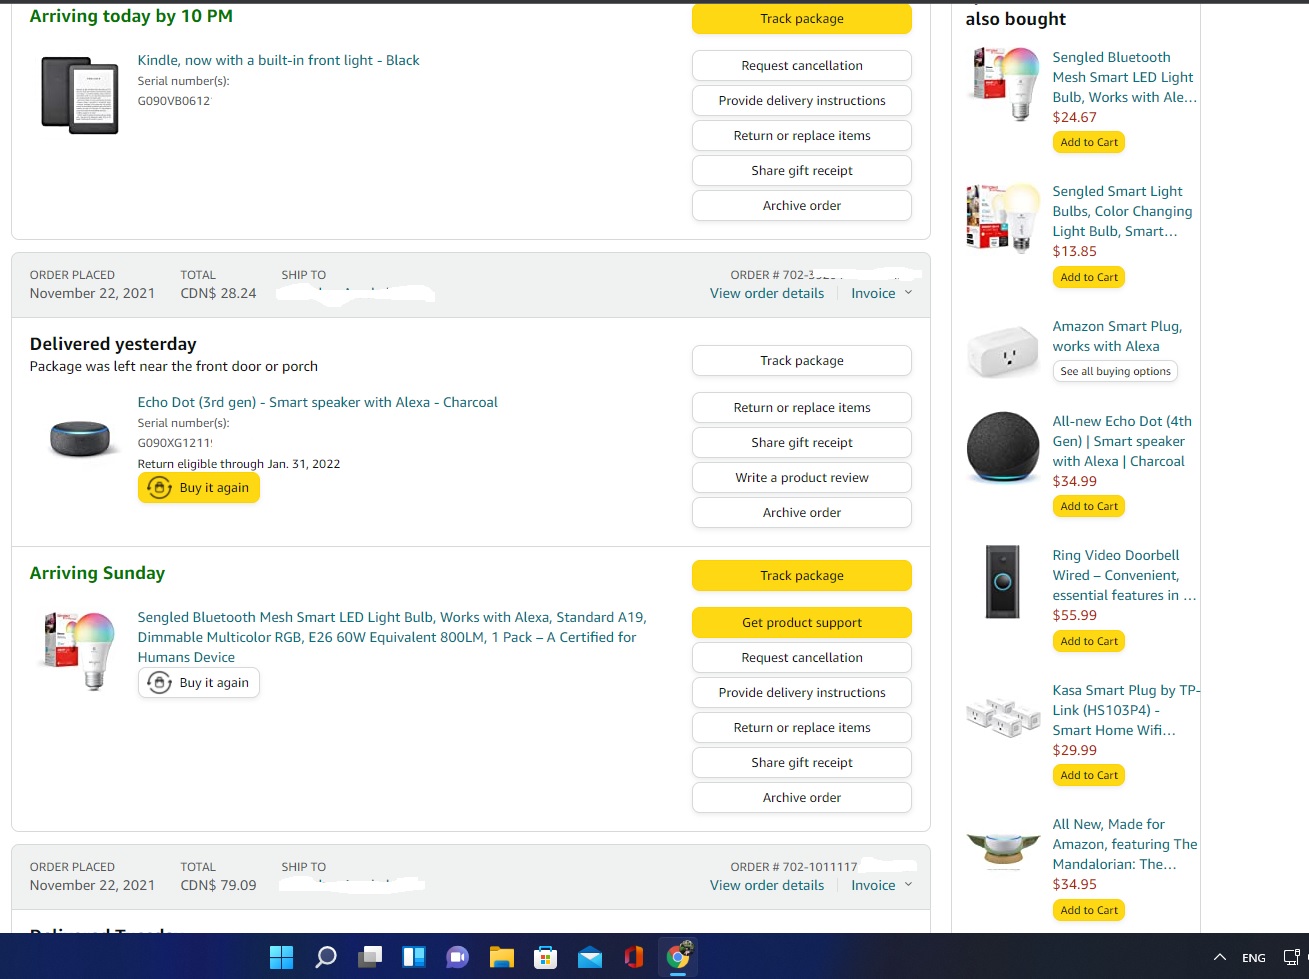1309x979 pixels.
Task: Open Invoice dropdown for CDN$ 79.09 order
Action: tap(881, 885)
